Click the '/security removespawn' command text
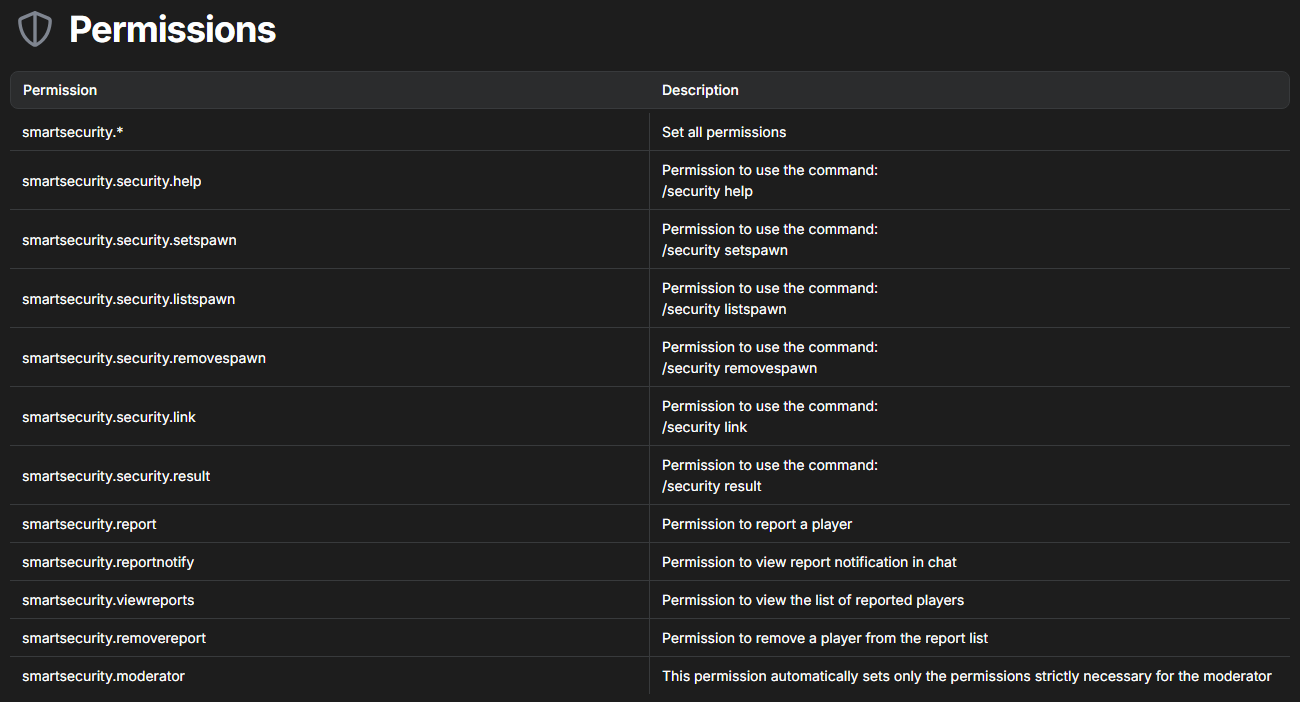Image resolution: width=1300 pixels, height=702 pixels. 739,368
